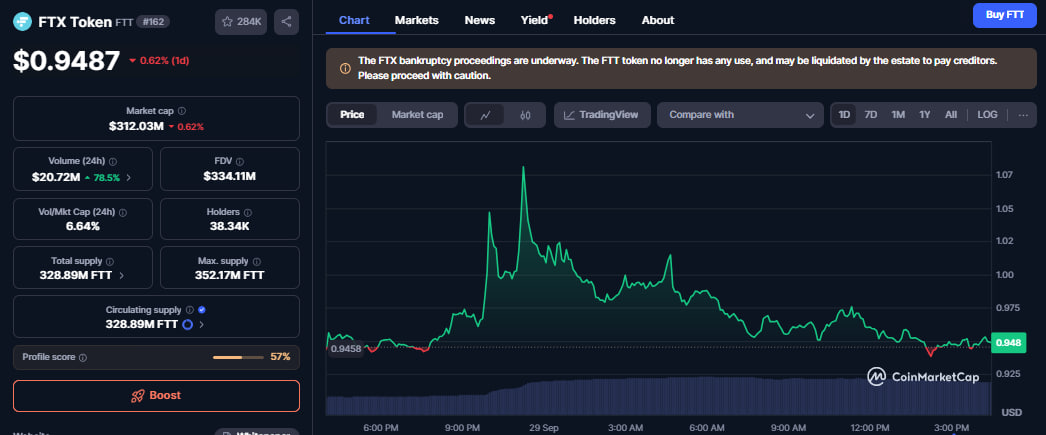
Task: Open the Holders tab
Action: pyautogui.click(x=594, y=20)
